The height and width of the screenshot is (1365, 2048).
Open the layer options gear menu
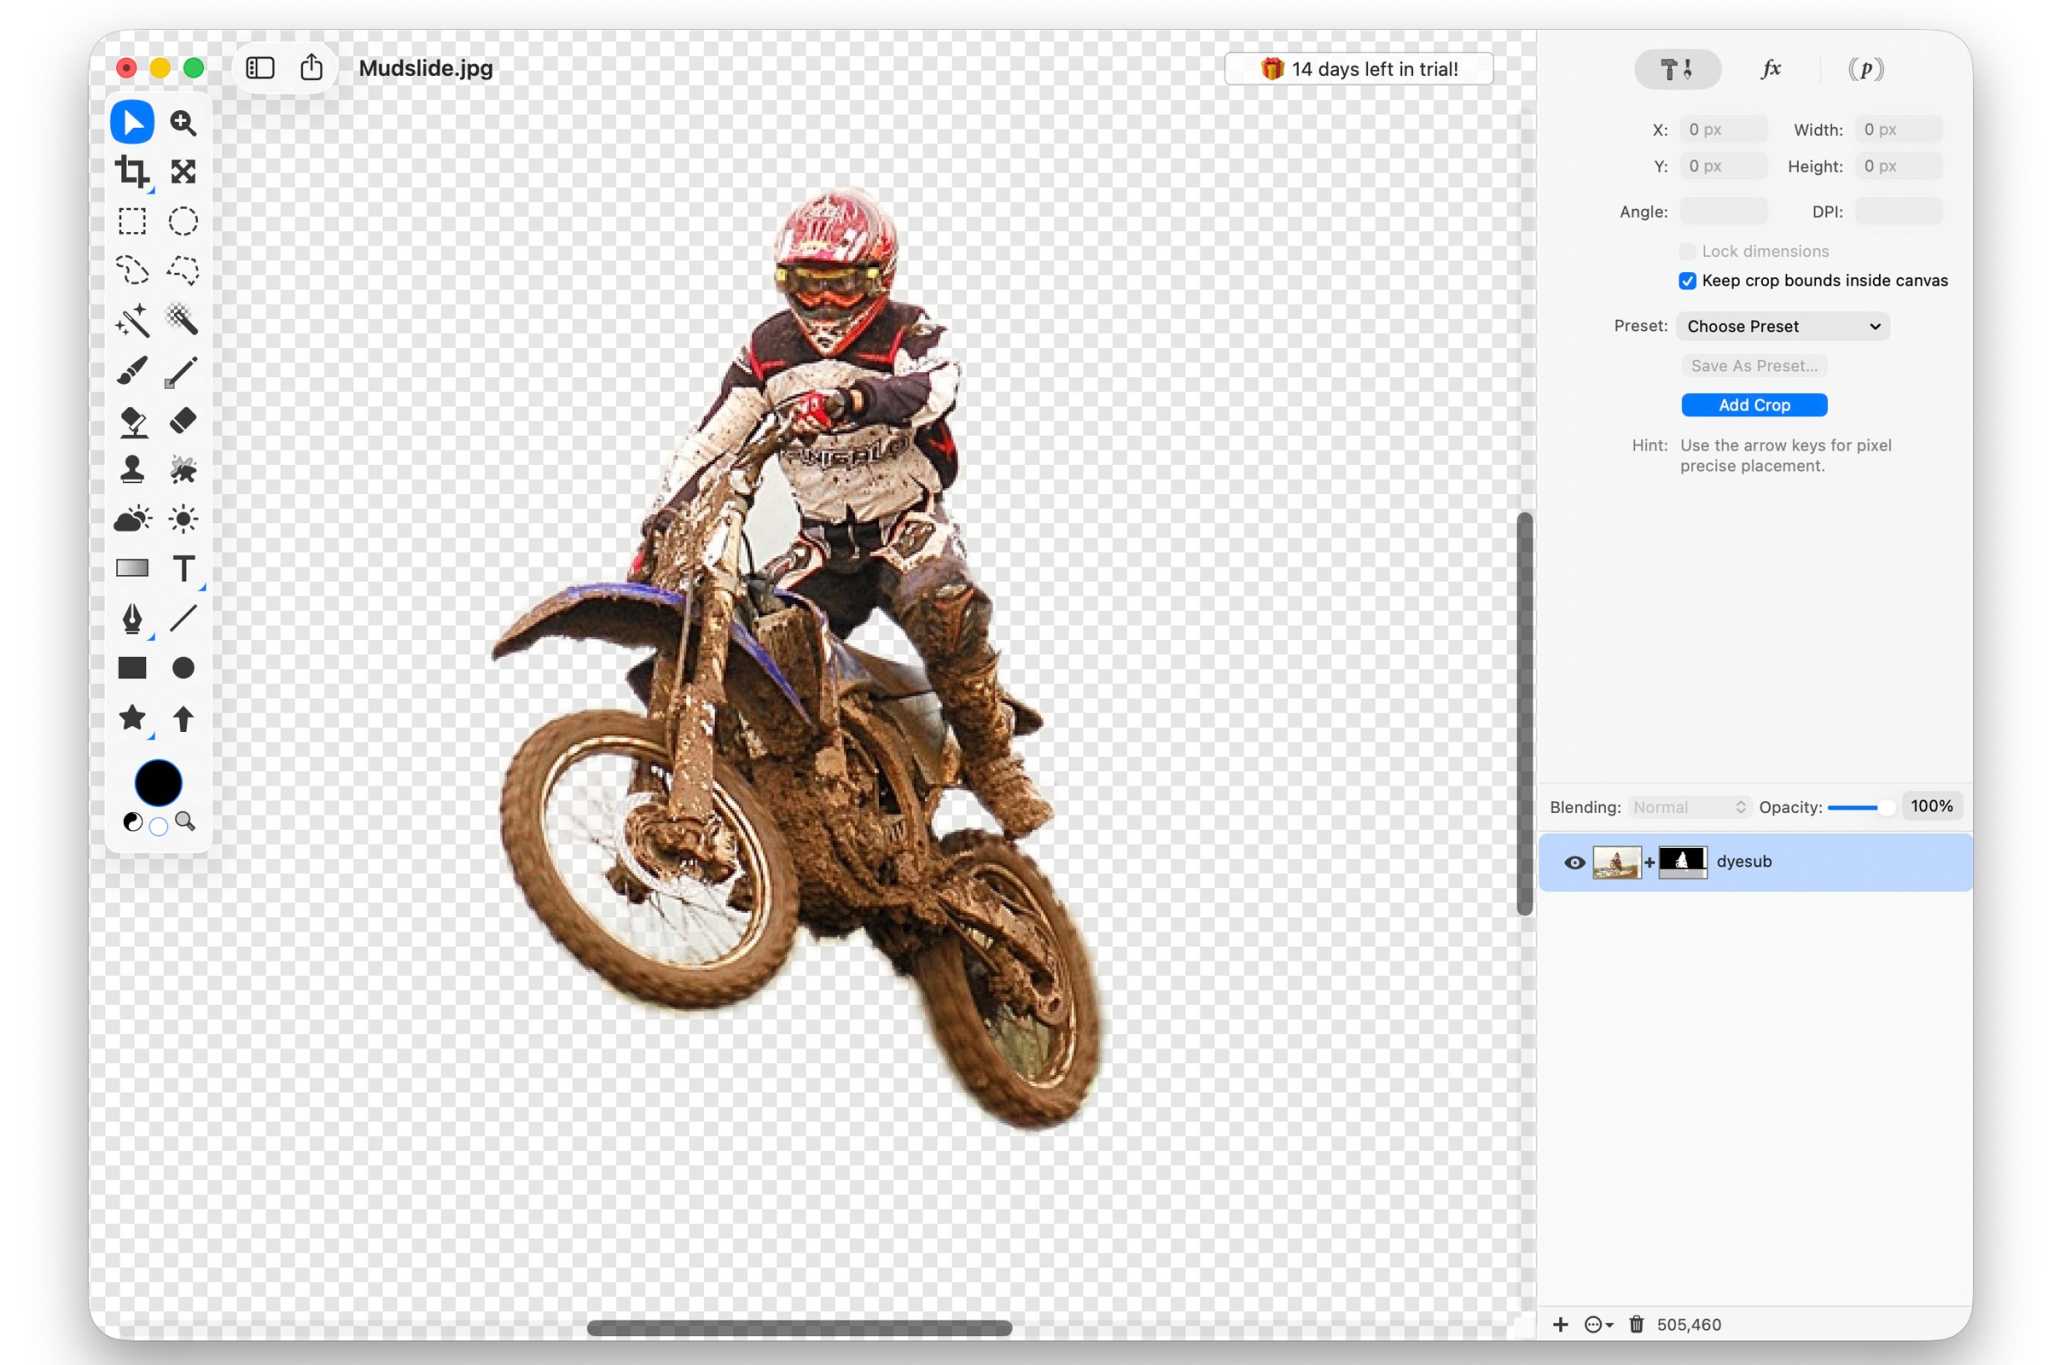[1596, 1323]
